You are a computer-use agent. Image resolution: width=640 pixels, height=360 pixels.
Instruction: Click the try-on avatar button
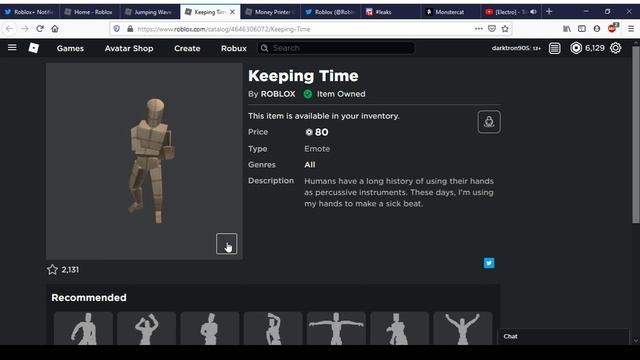[489, 122]
